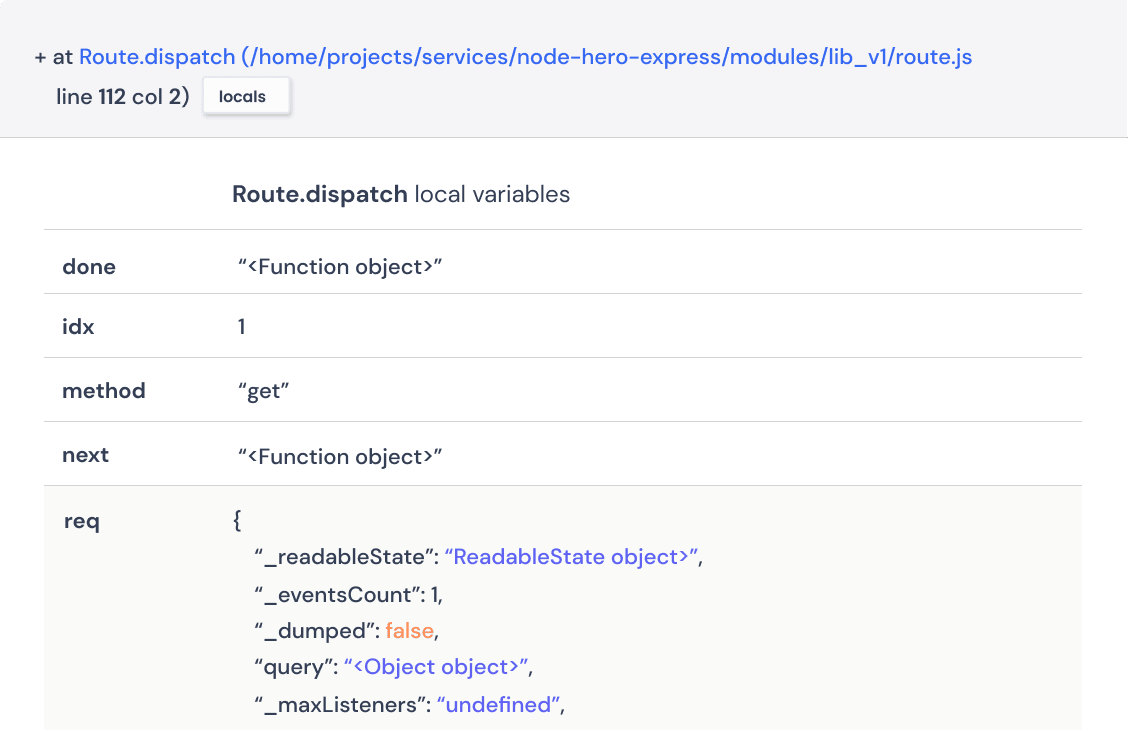Click the "get" method value
This screenshot has width=1128, height=732.
[x=263, y=392]
